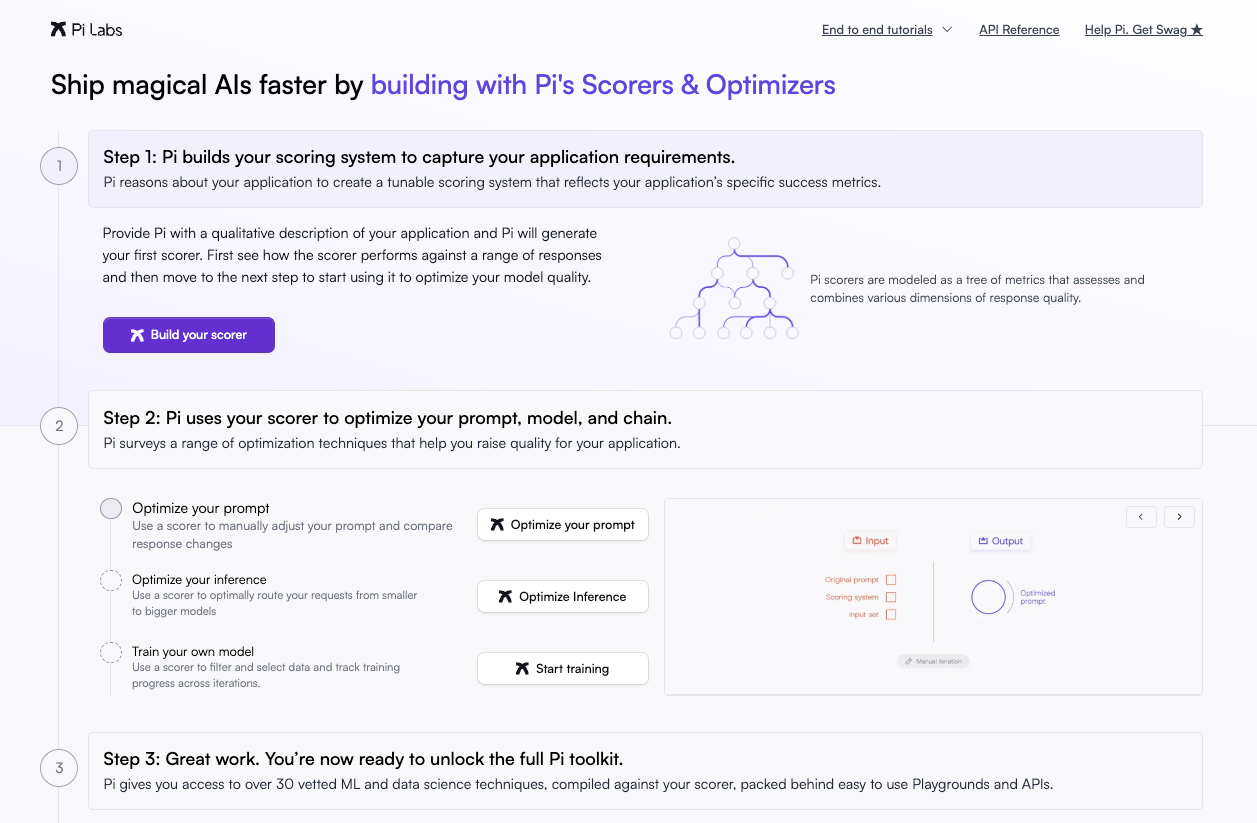Select the Optimize your inference step circle
The height and width of the screenshot is (823, 1257).
click(x=111, y=581)
